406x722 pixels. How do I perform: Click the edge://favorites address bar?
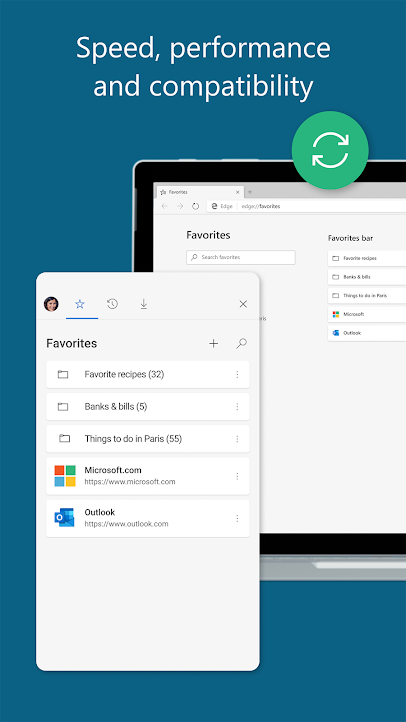pos(306,206)
